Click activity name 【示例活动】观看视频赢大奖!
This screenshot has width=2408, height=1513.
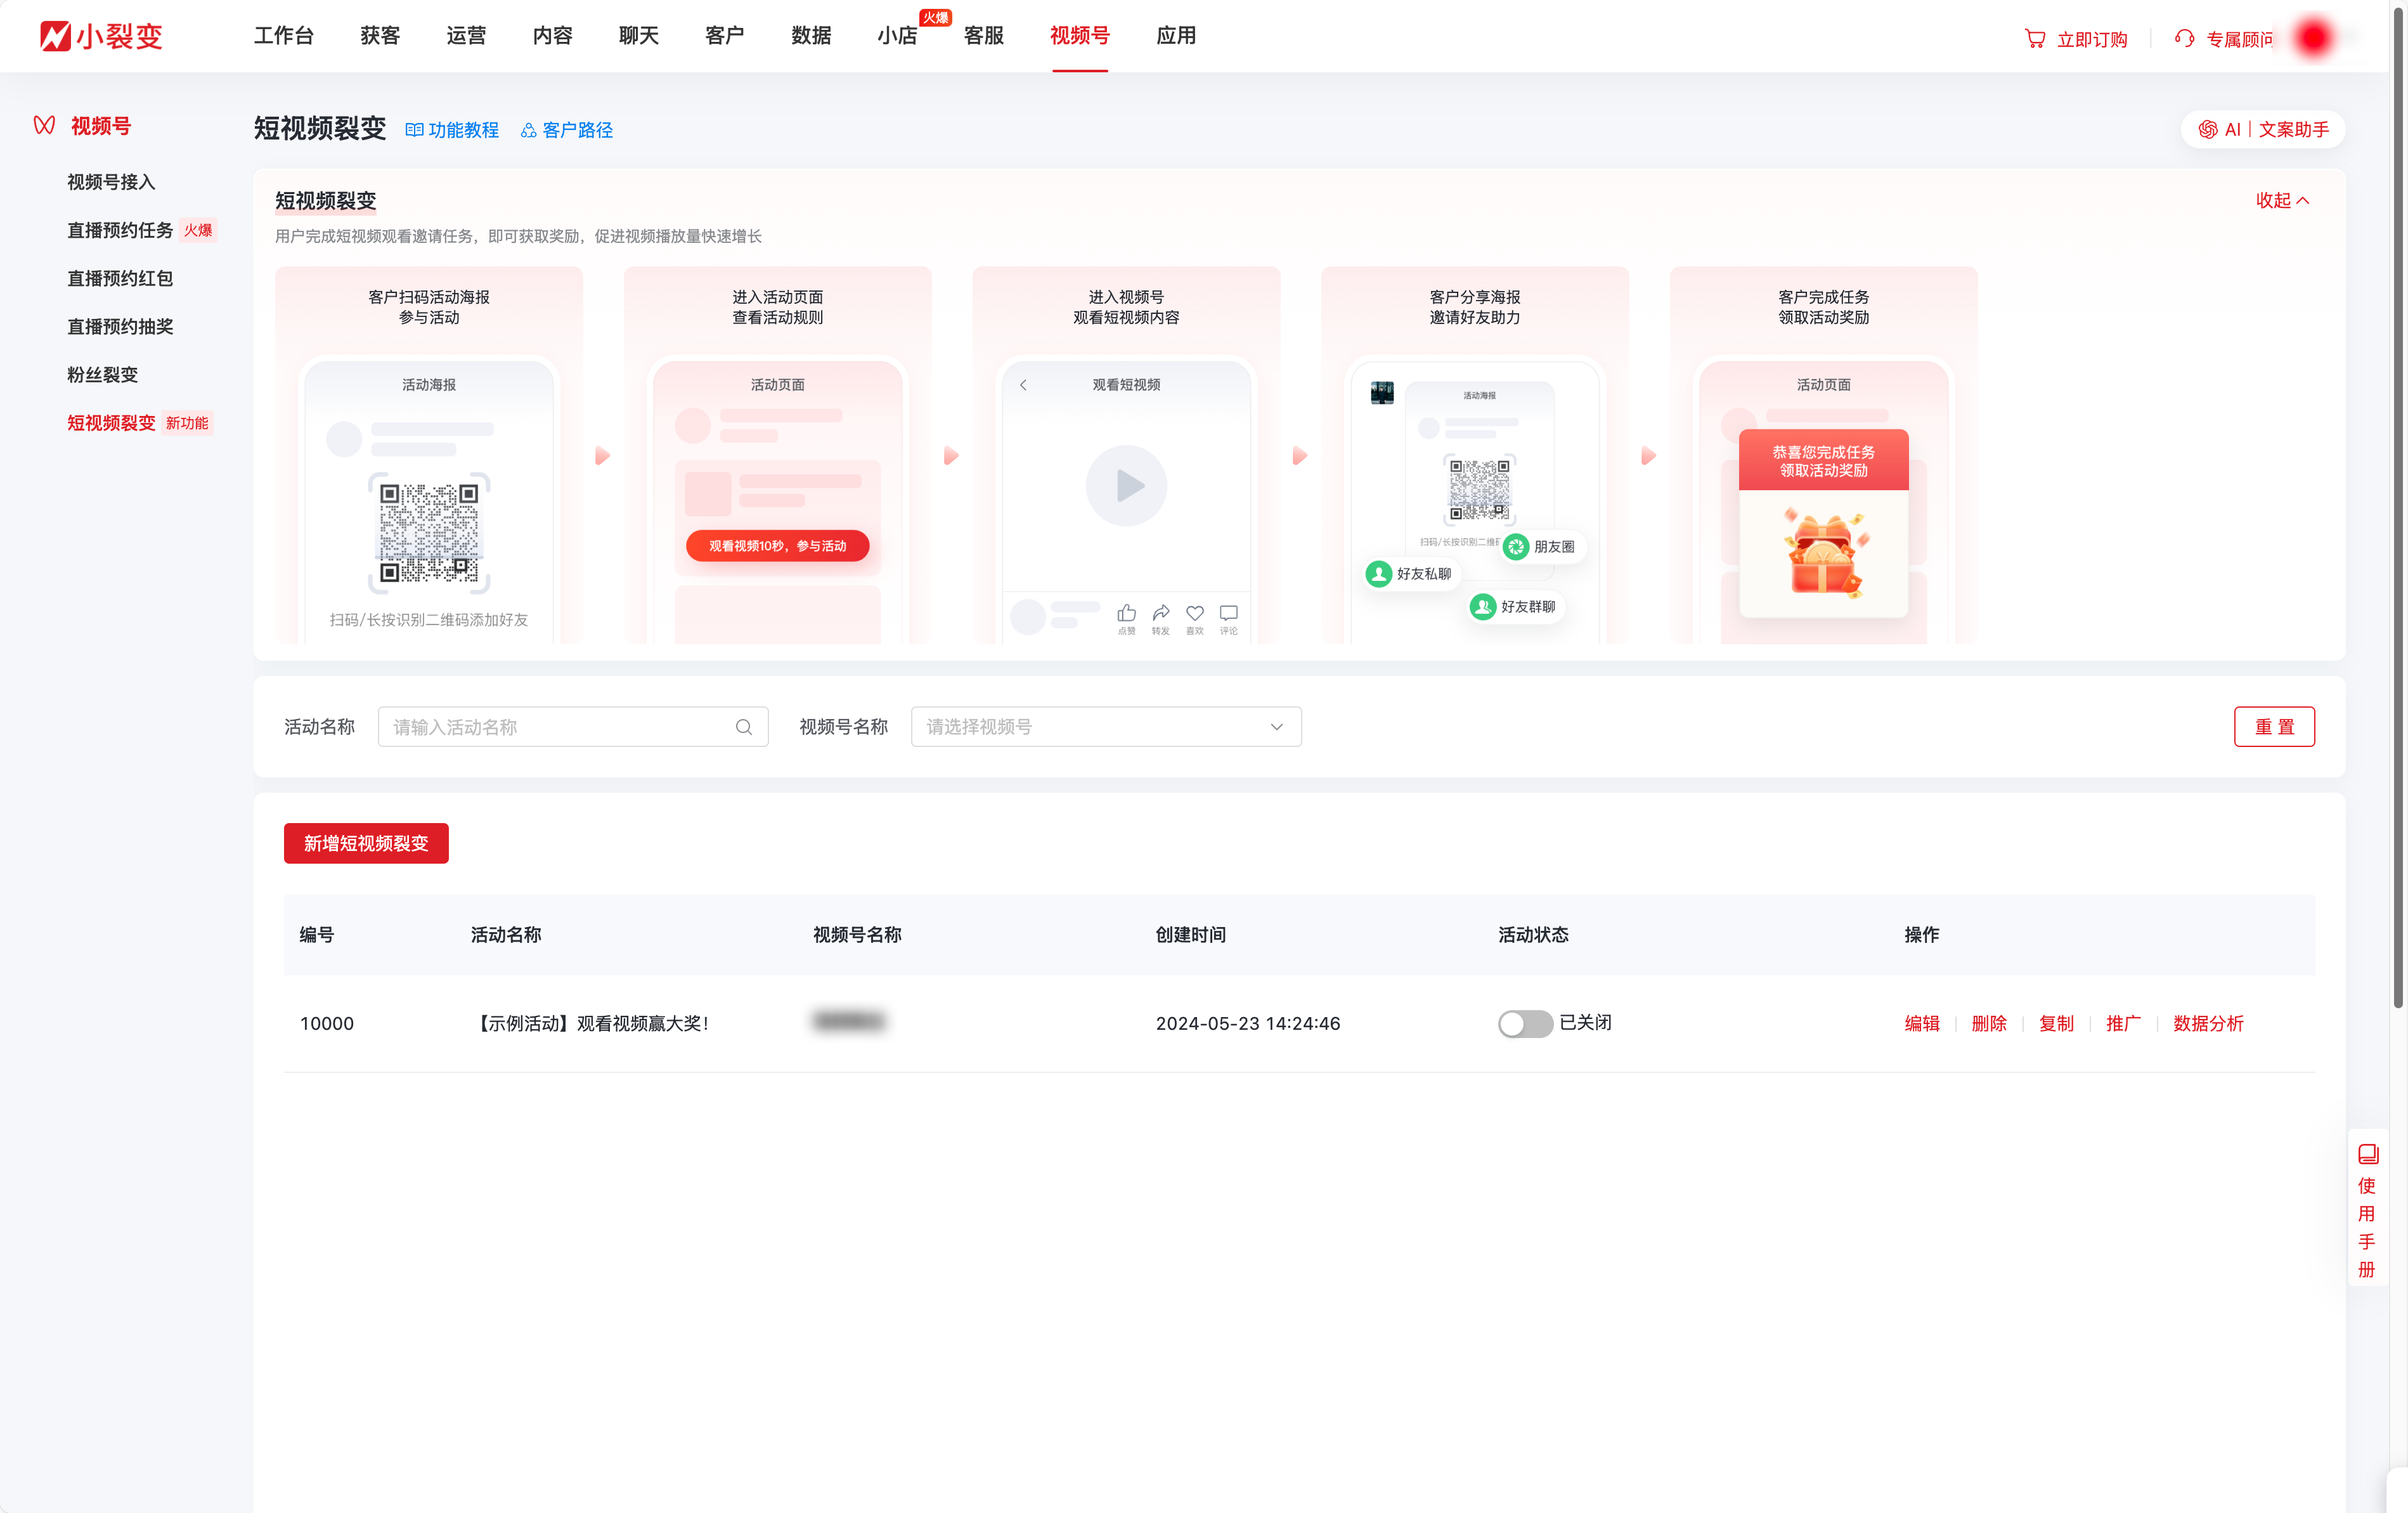coord(590,1023)
